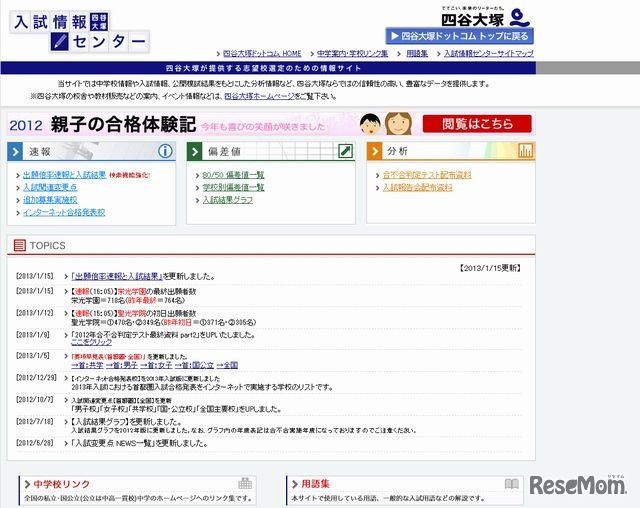Open the →首:女子 link
This screenshot has width=640, height=508.
point(156,365)
